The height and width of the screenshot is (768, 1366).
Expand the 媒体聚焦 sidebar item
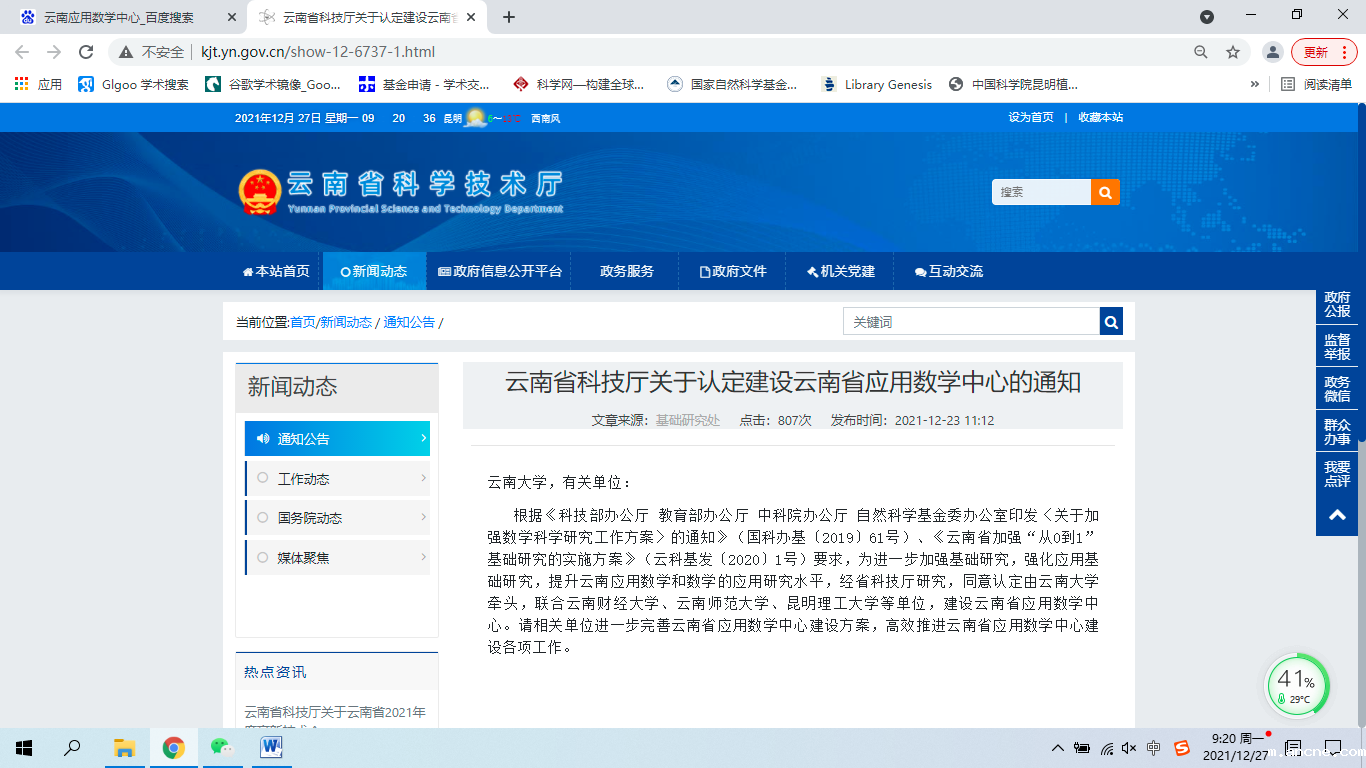coord(338,558)
